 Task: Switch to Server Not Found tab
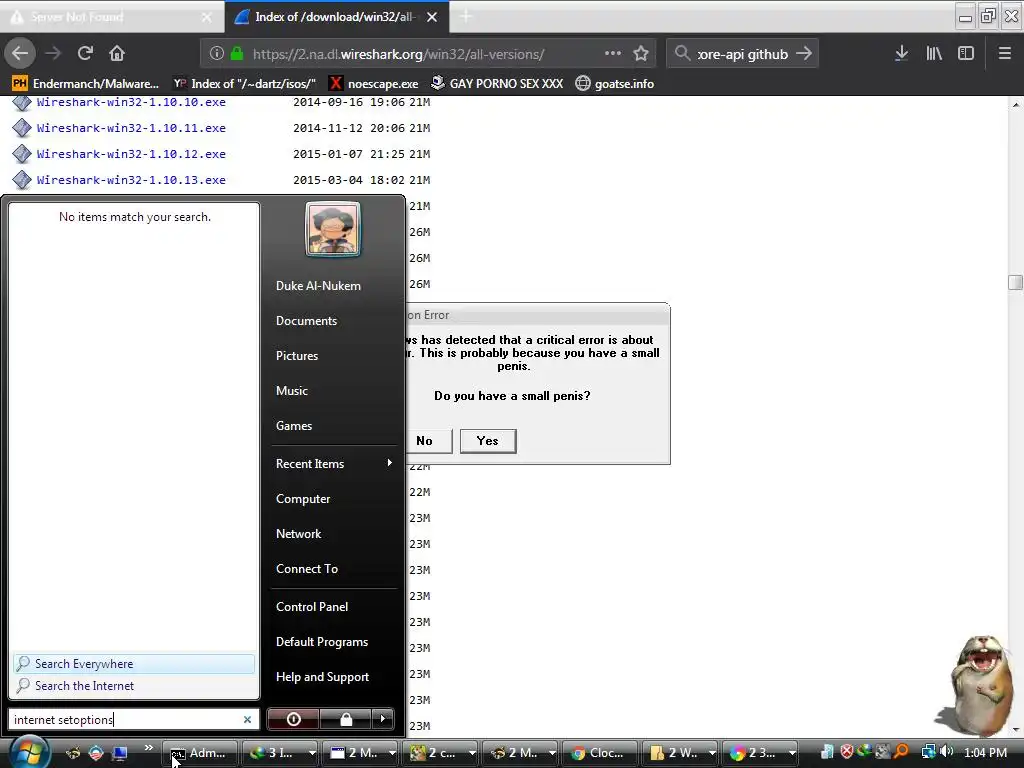[x=112, y=17]
